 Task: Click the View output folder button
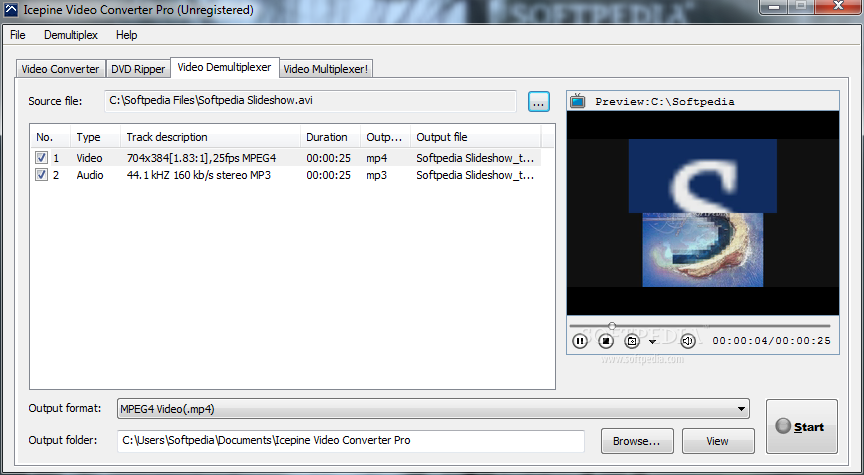point(717,441)
